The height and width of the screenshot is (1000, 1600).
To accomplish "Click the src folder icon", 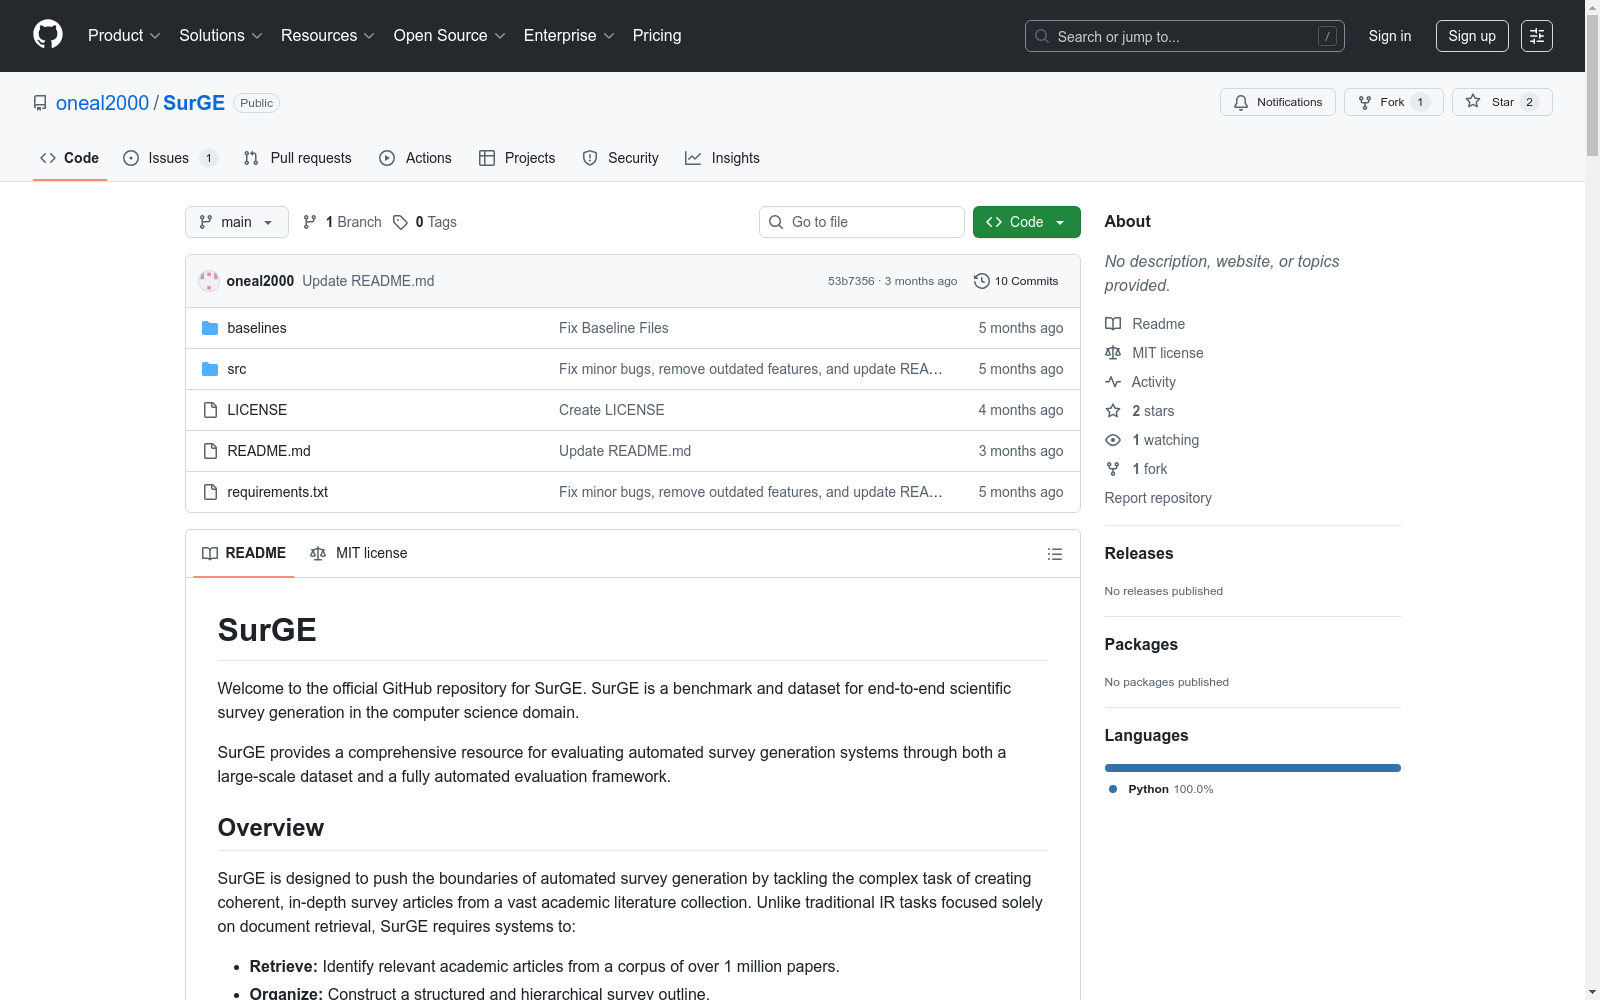I will [210, 369].
